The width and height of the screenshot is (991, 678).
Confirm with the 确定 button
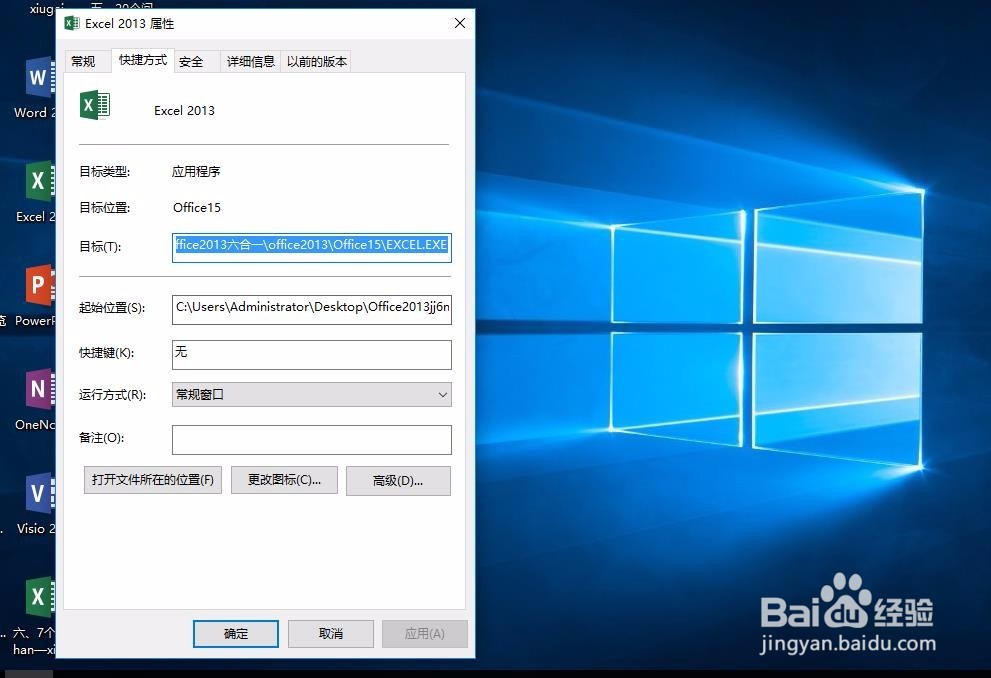[236, 633]
